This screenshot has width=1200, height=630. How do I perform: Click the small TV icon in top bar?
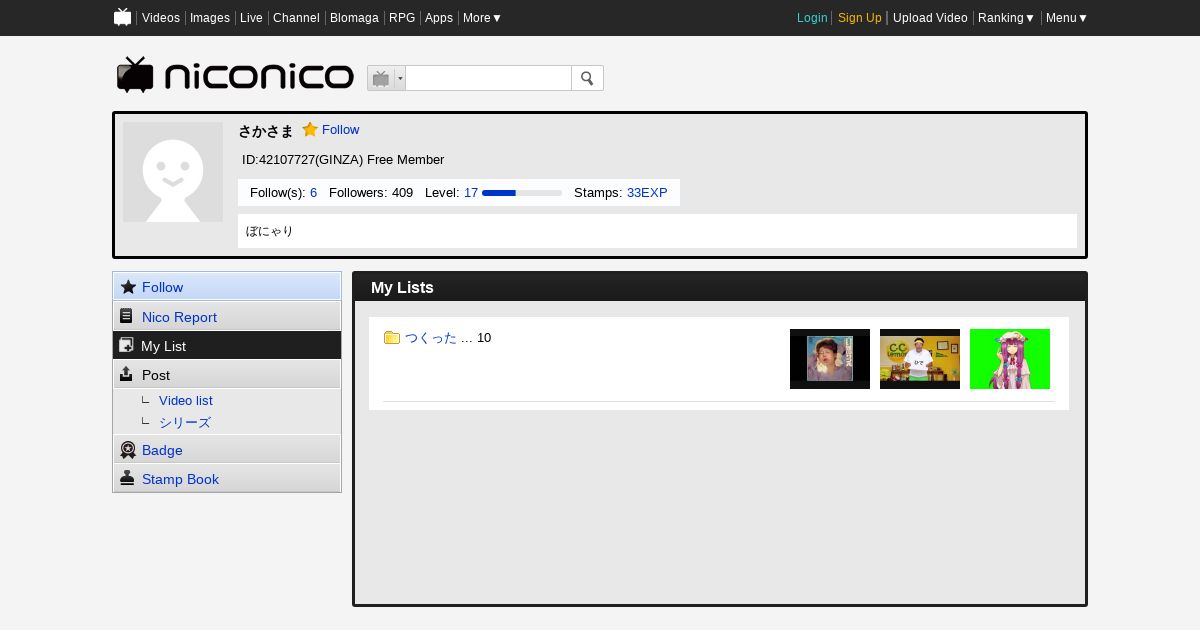pyautogui.click(x=123, y=17)
